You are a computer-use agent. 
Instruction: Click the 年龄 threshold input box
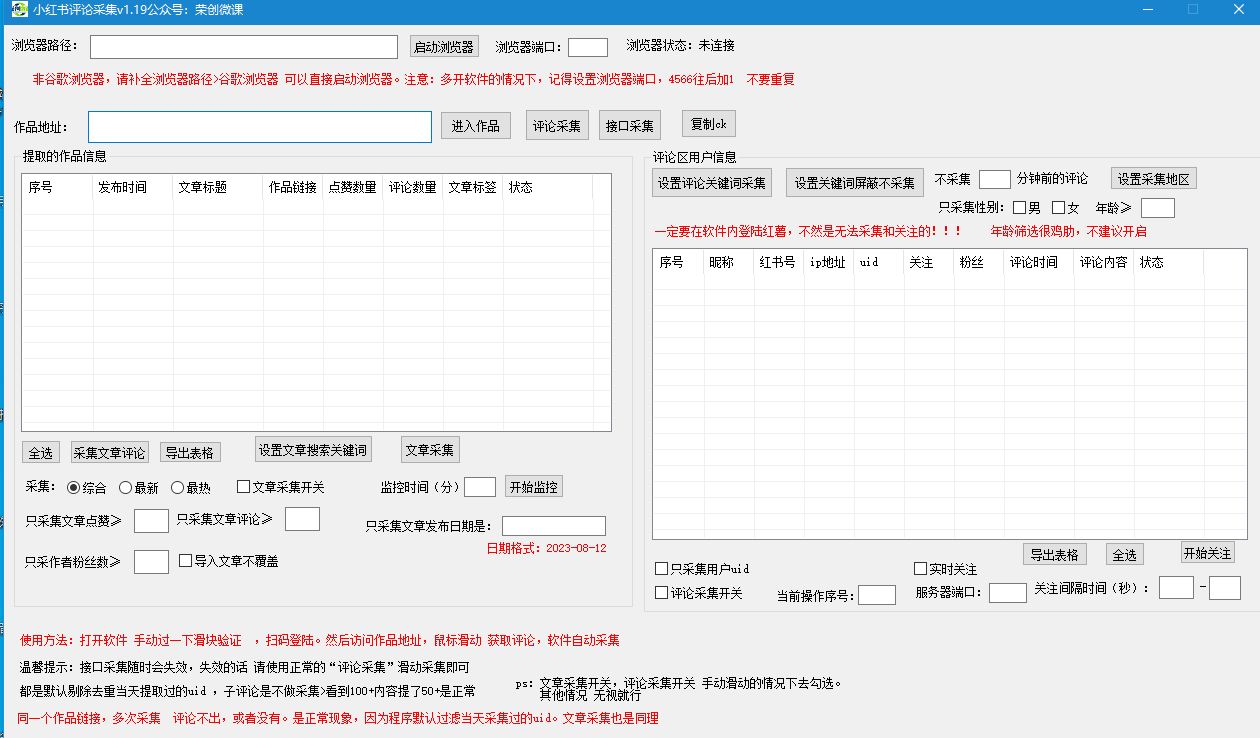1158,208
